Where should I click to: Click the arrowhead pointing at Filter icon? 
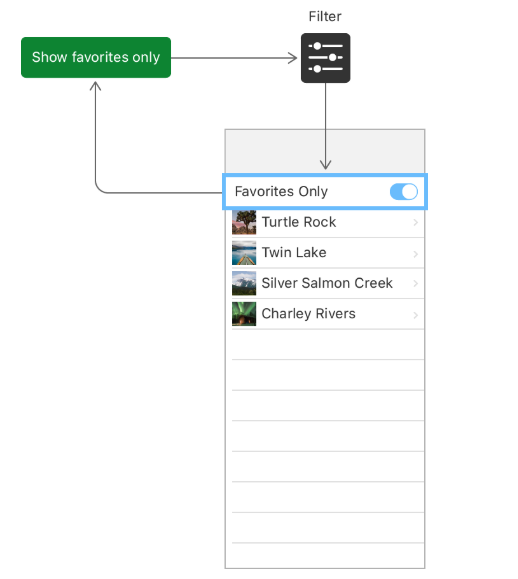click(293, 58)
